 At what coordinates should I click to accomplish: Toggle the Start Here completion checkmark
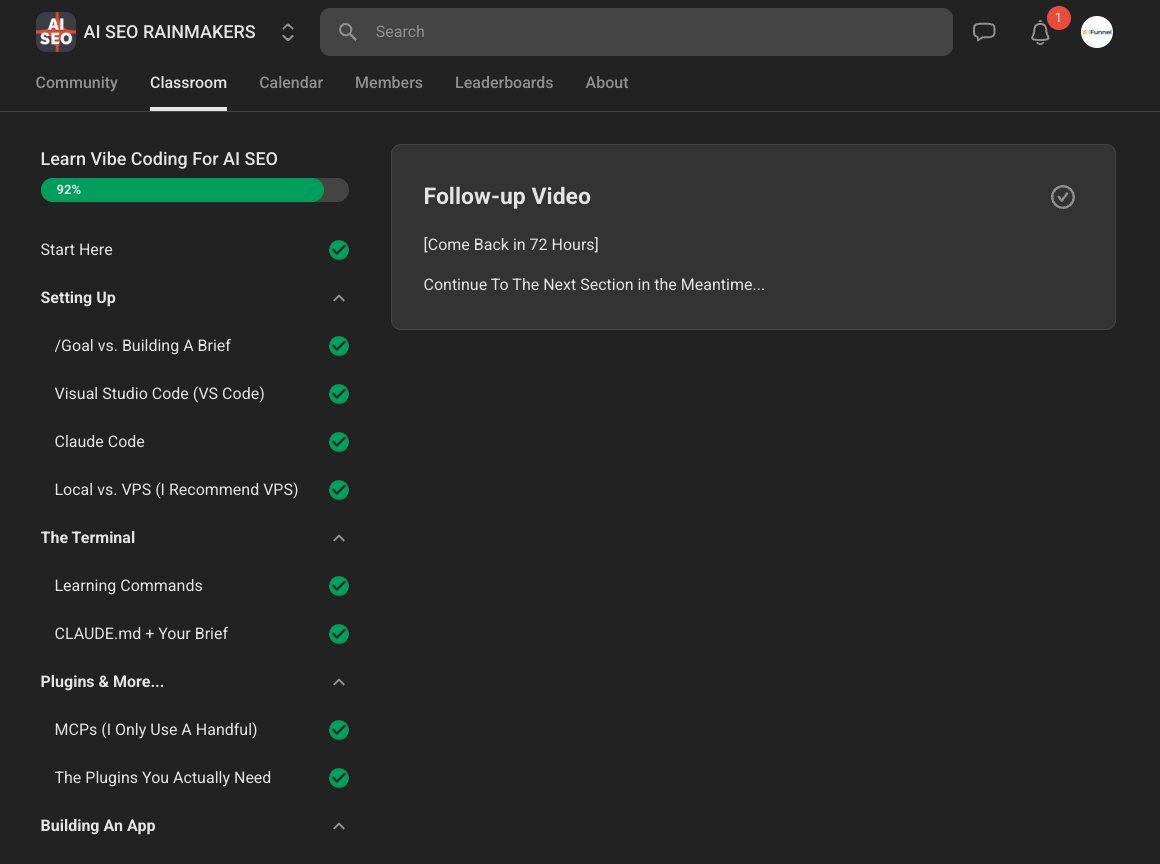(339, 250)
